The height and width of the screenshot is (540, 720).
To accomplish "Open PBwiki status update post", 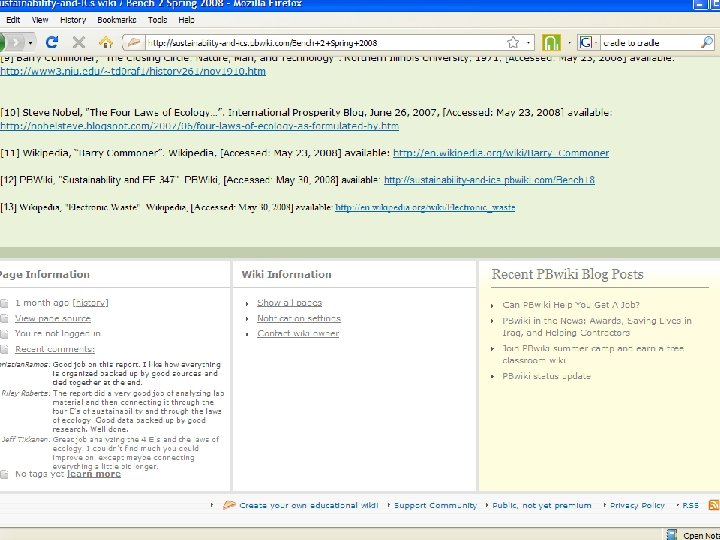I will click(x=546, y=376).
